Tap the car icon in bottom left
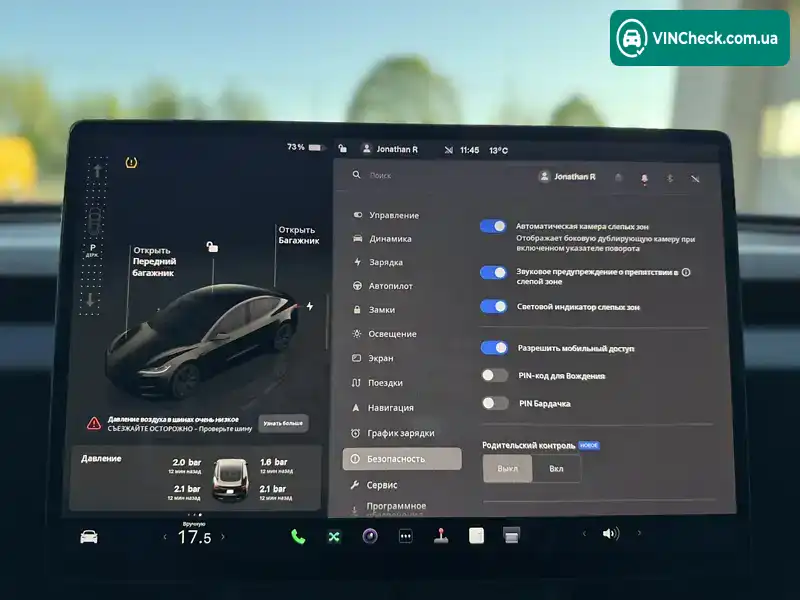Viewport: 800px width, 600px height. tap(89, 537)
